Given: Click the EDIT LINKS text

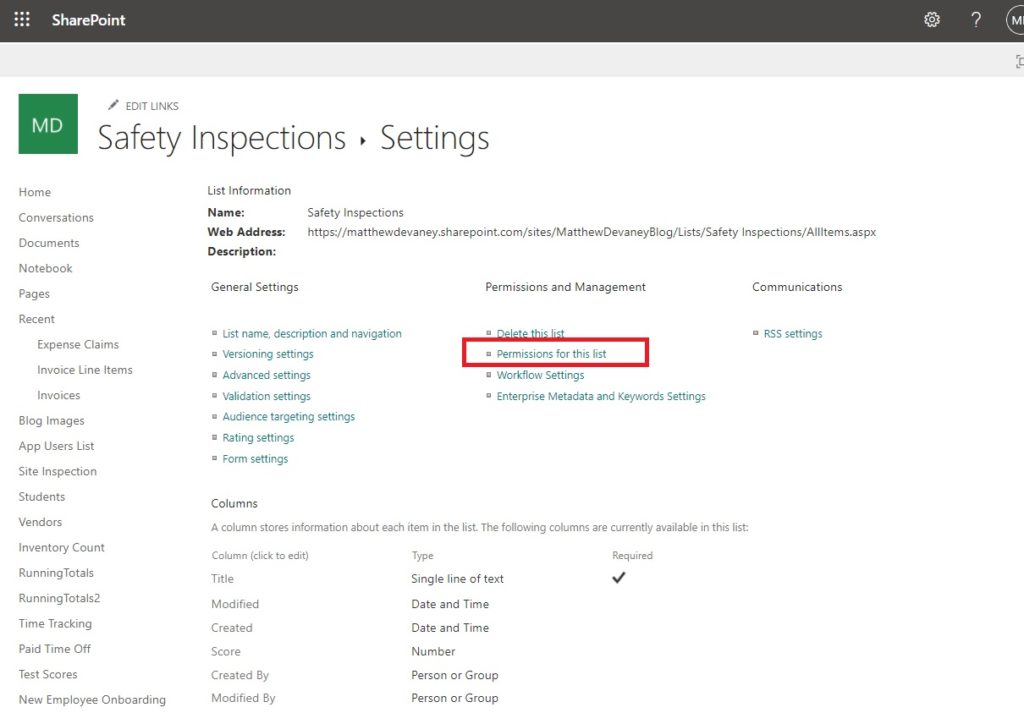Looking at the screenshot, I should pyautogui.click(x=152, y=106).
